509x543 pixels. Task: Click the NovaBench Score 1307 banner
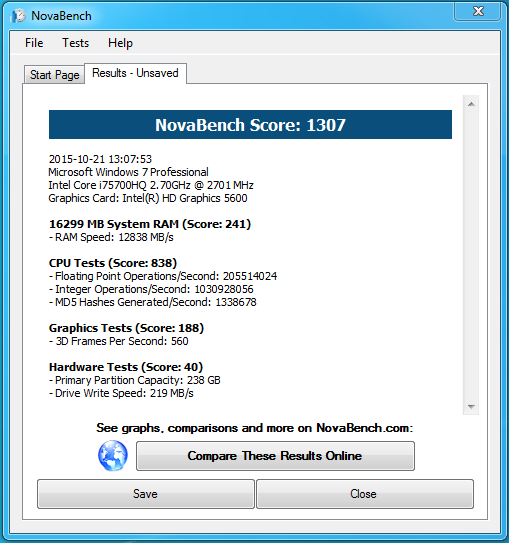click(x=250, y=125)
